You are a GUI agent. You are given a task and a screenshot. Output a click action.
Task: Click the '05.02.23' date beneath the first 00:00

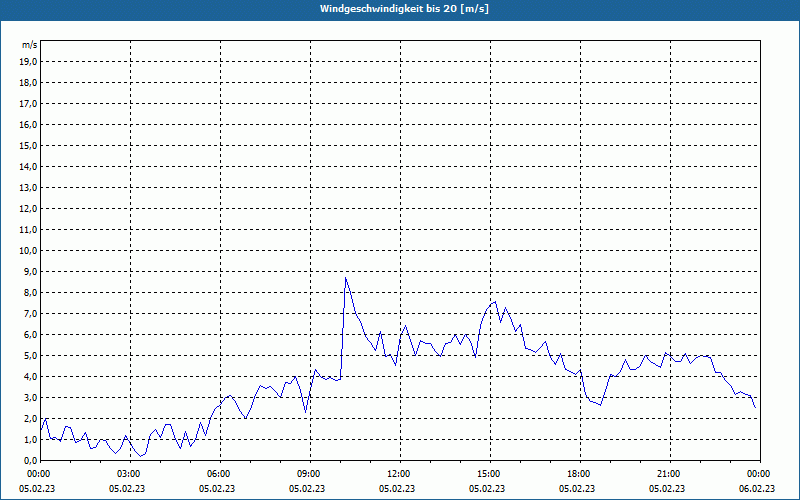pyautogui.click(x=37, y=489)
